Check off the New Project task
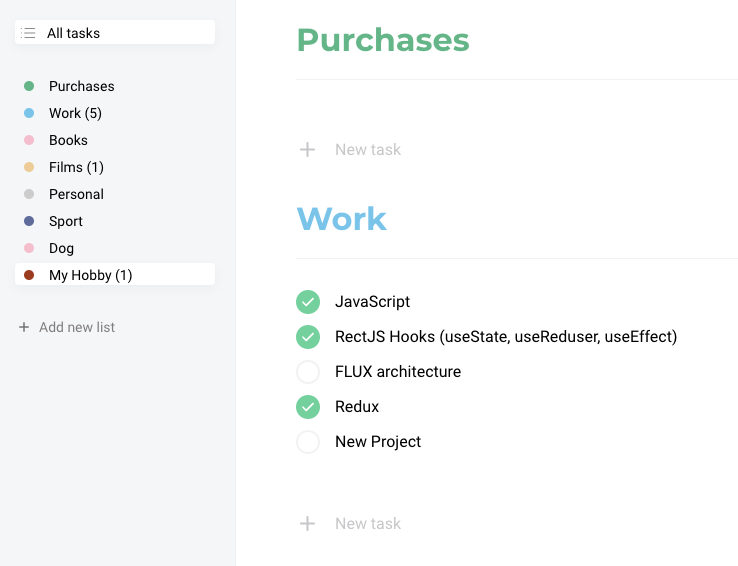Image resolution: width=738 pixels, height=566 pixels. point(308,442)
